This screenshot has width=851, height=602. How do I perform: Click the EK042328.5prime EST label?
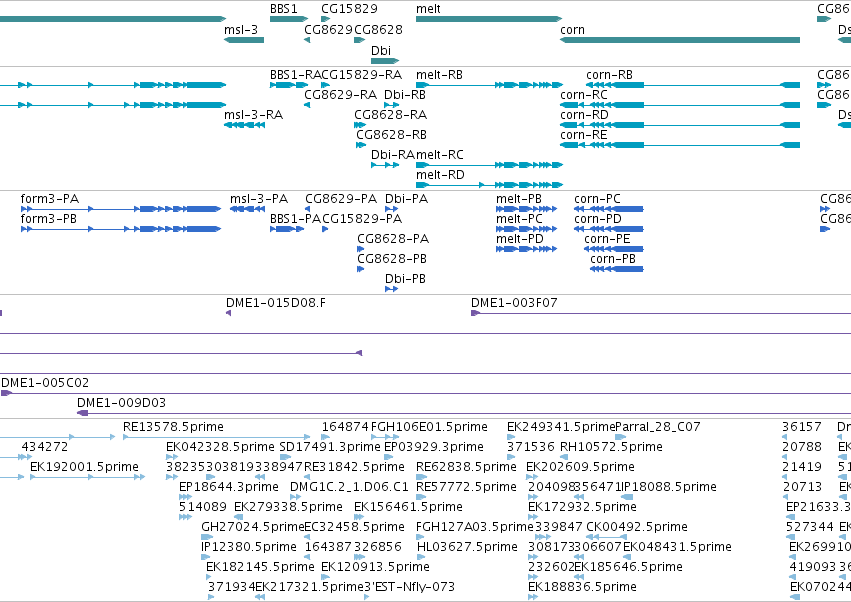[220, 447]
